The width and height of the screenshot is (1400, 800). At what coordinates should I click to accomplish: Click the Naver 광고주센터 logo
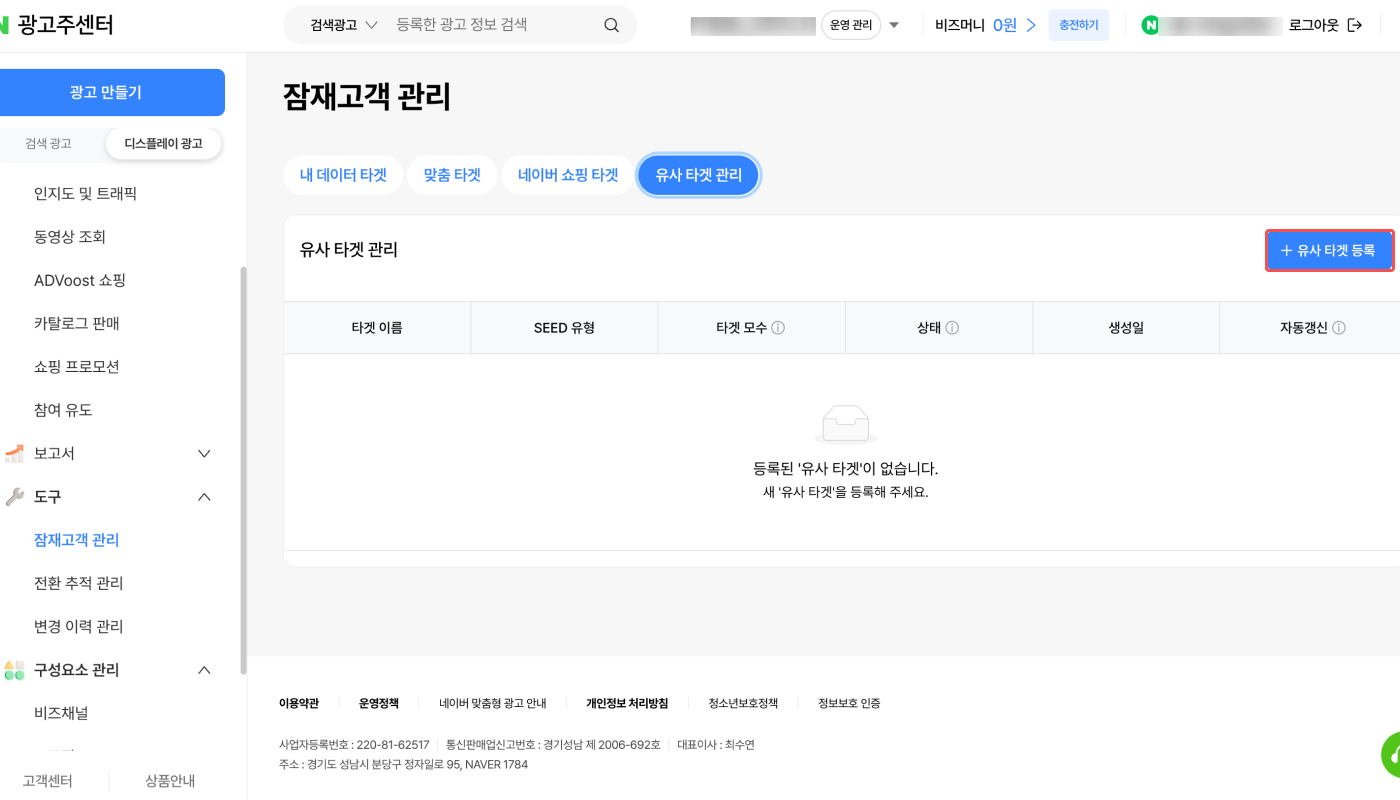(x=56, y=25)
